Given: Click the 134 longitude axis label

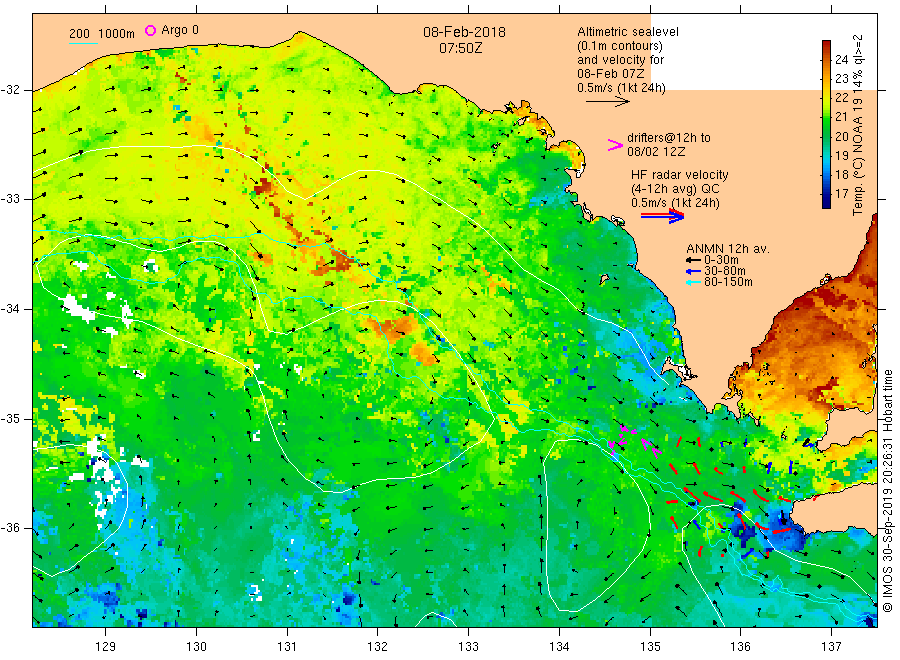Looking at the screenshot, I should pyautogui.click(x=559, y=647).
